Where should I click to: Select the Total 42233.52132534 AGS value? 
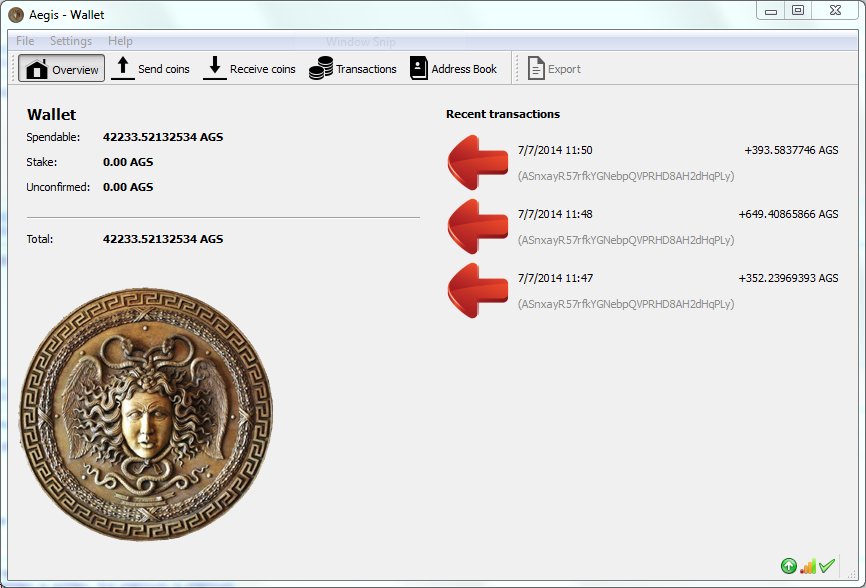[163, 239]
